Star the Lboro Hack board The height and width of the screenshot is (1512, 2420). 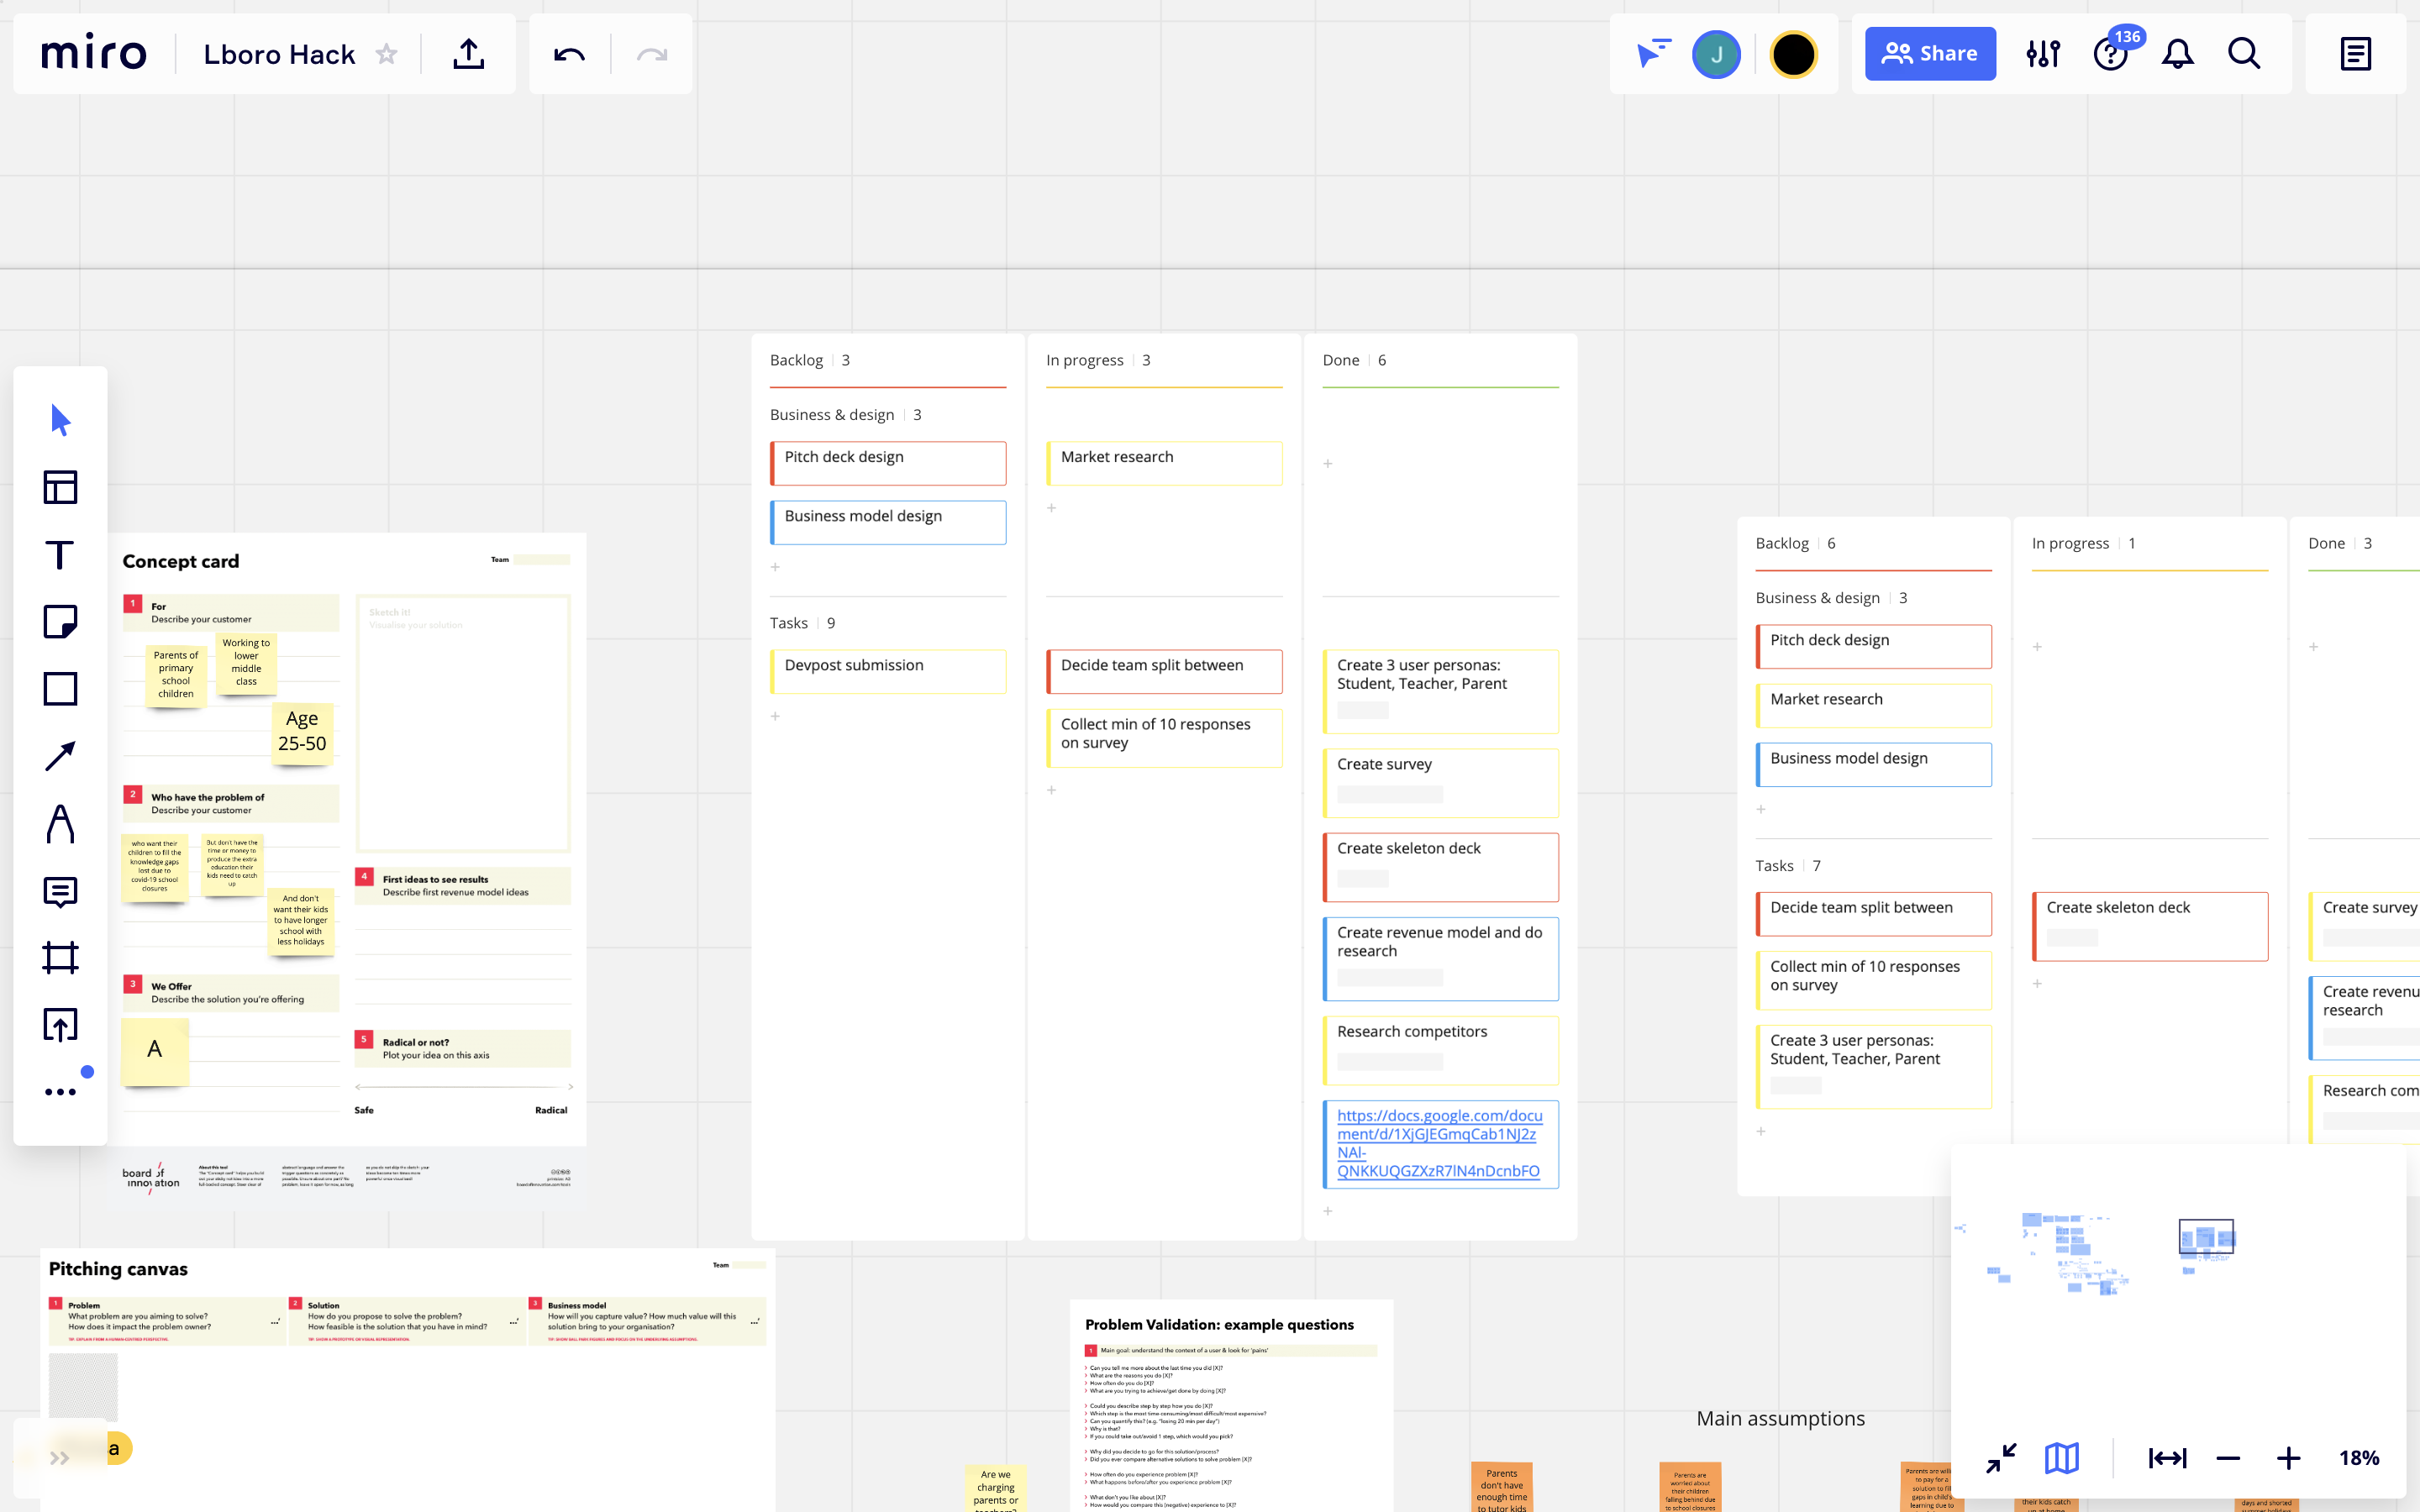[386, 54]
